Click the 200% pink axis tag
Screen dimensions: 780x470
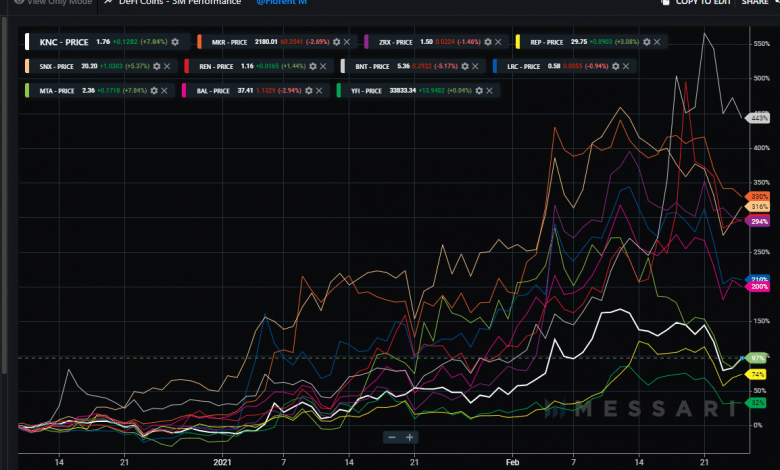[758, 286]
